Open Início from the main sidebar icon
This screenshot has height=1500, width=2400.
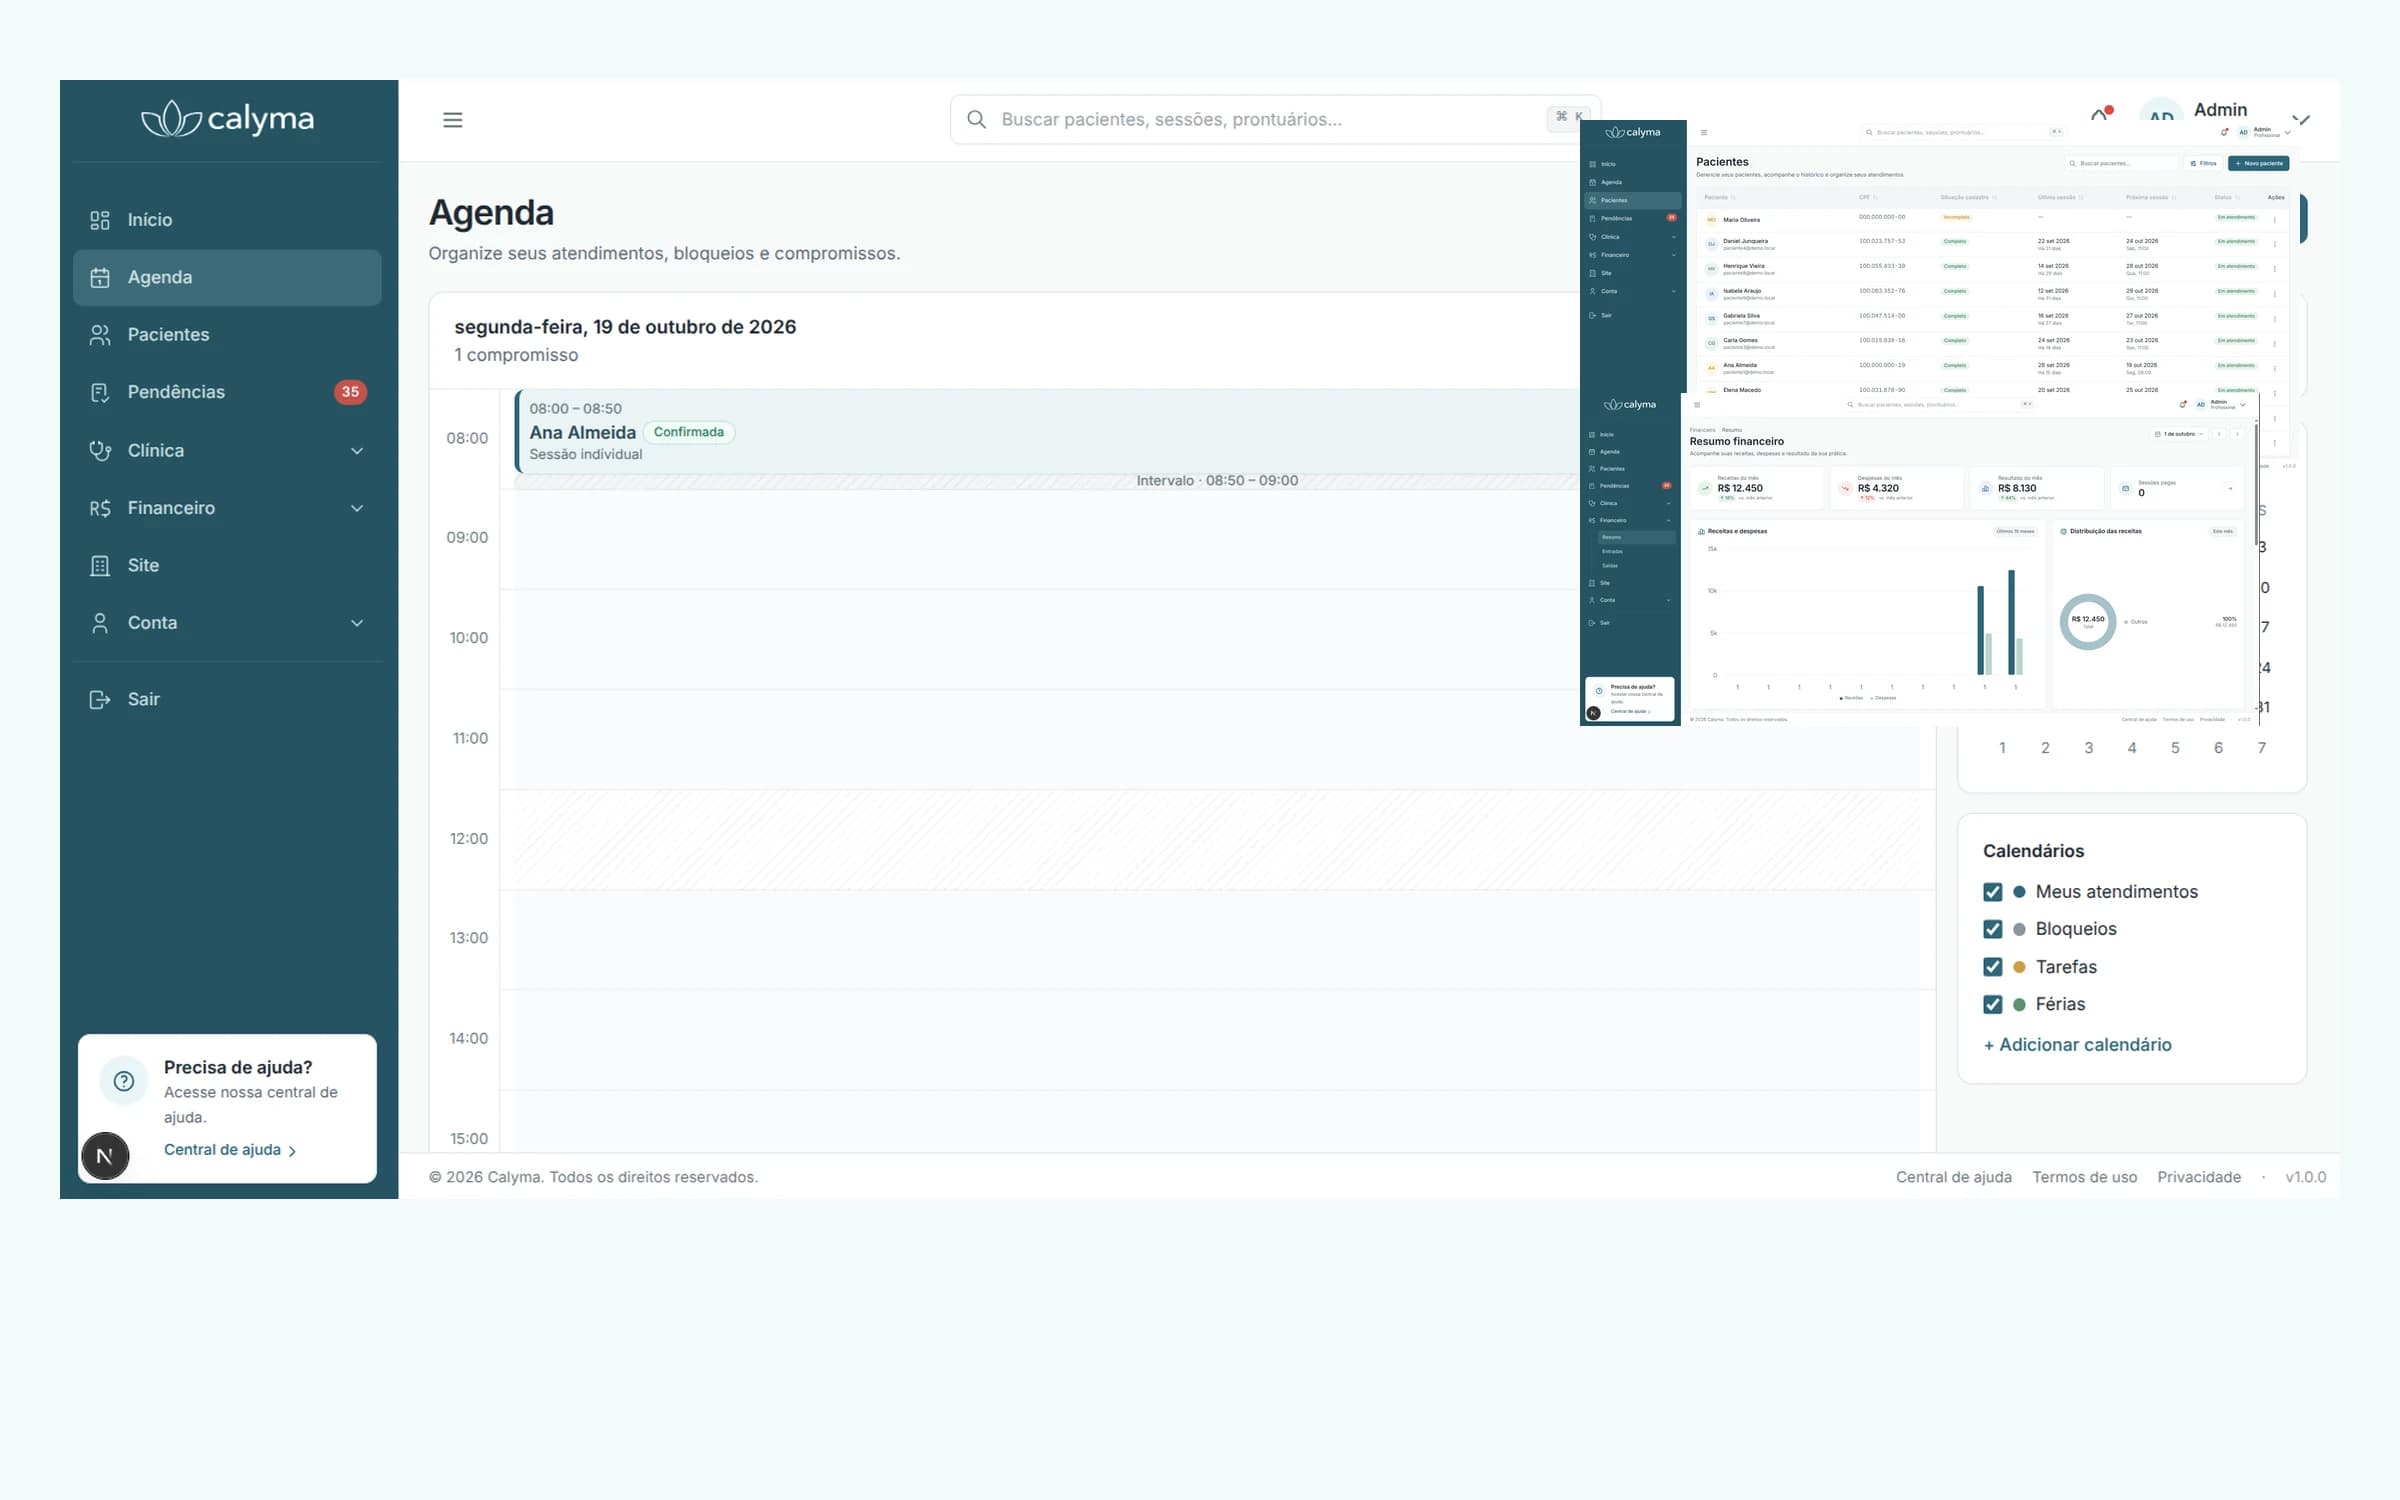point(100,220)
